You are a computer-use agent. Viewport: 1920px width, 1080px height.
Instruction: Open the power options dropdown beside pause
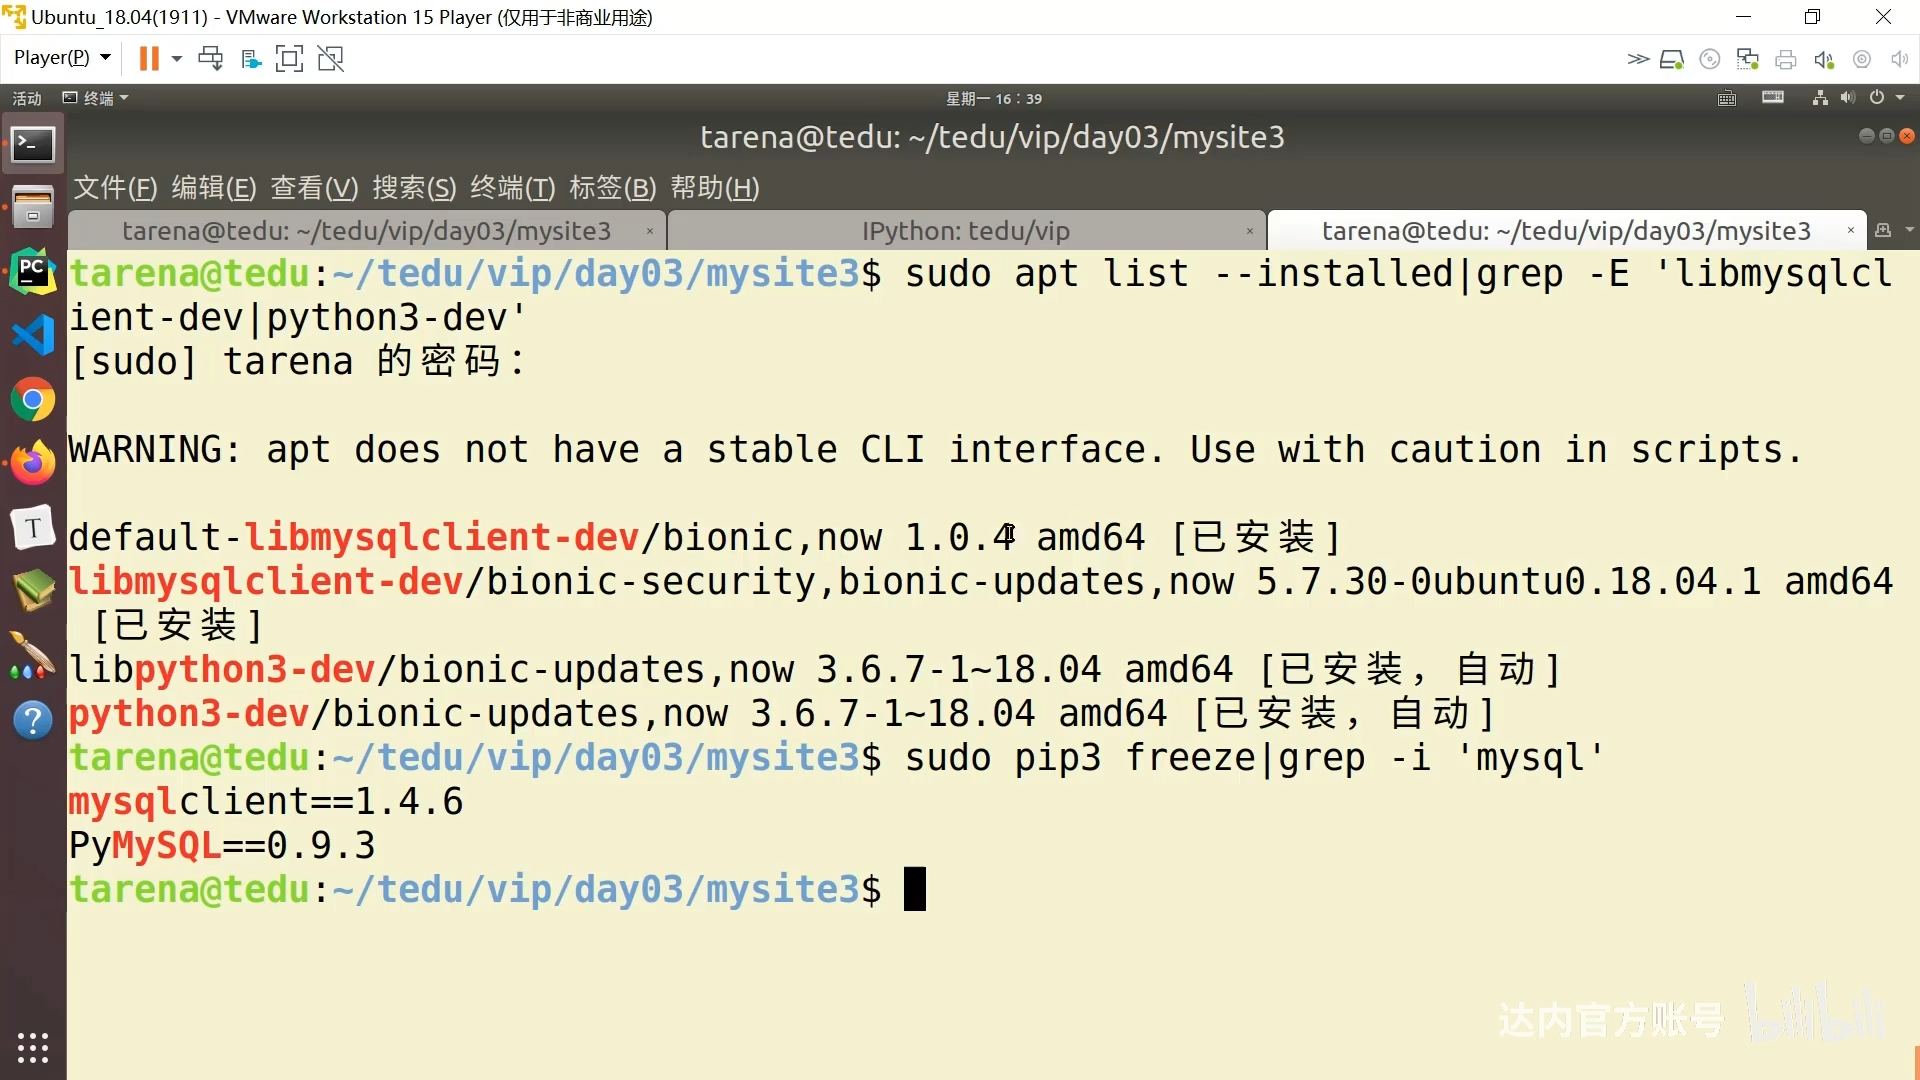(177, 59)
